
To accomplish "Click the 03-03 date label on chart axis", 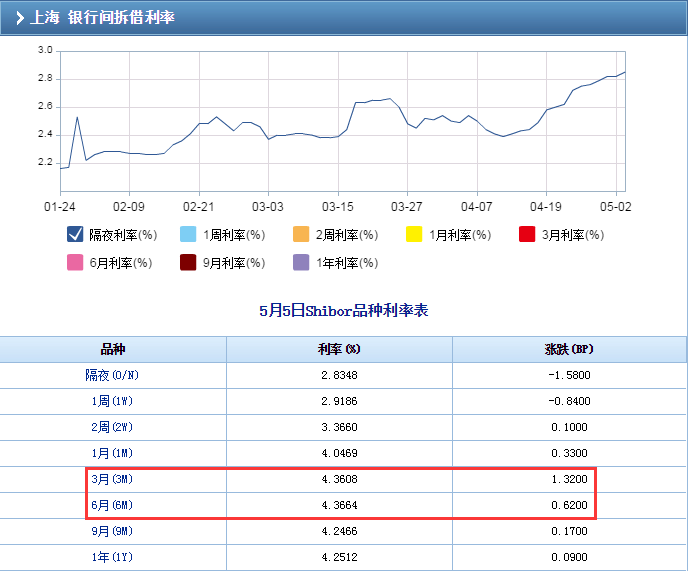I will pos(267,207).
